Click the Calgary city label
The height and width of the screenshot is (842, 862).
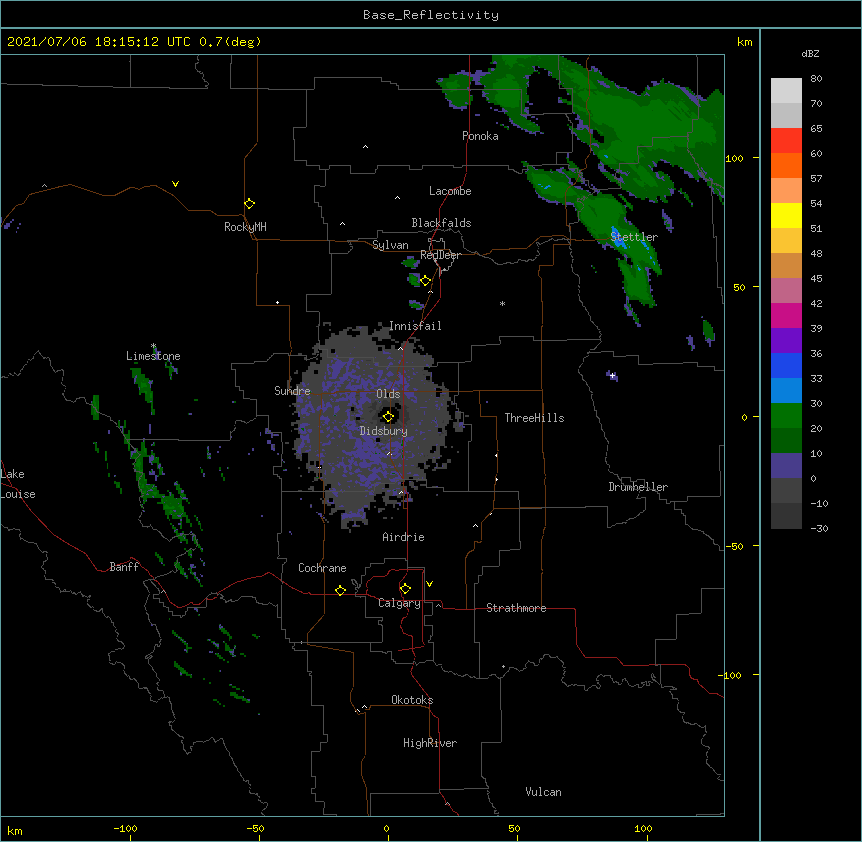[x=399, y=603]
